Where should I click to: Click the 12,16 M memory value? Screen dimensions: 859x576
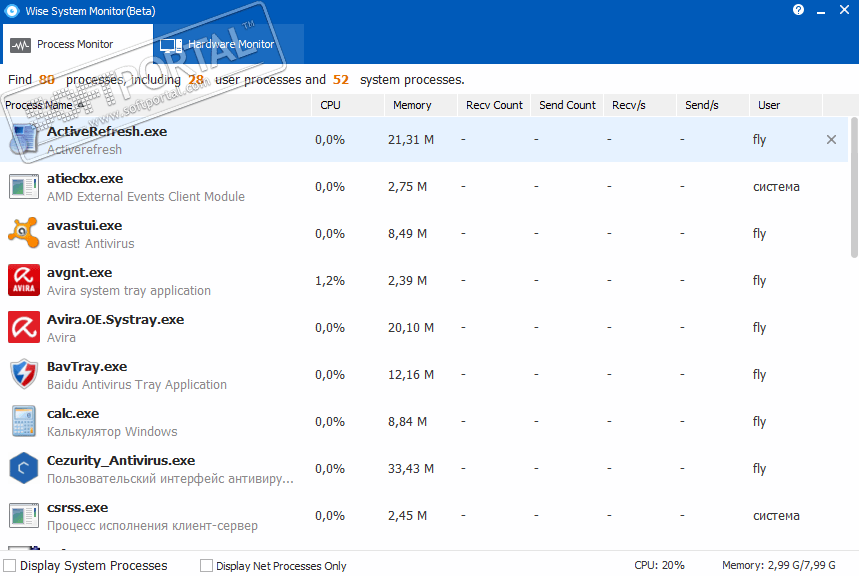pyautogui.click(x=411, y=375)
